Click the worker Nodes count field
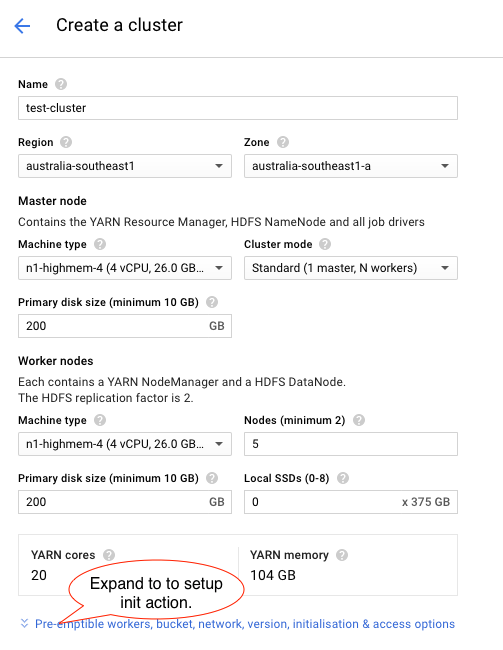The width and height of the screenshot is (503, 650). pos(351,444)
